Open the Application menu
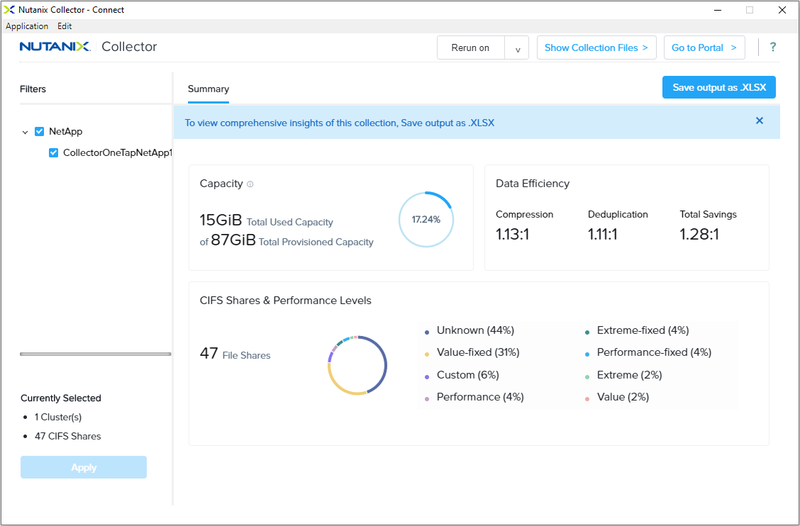The image size is (800, 526). click(27, 26)
